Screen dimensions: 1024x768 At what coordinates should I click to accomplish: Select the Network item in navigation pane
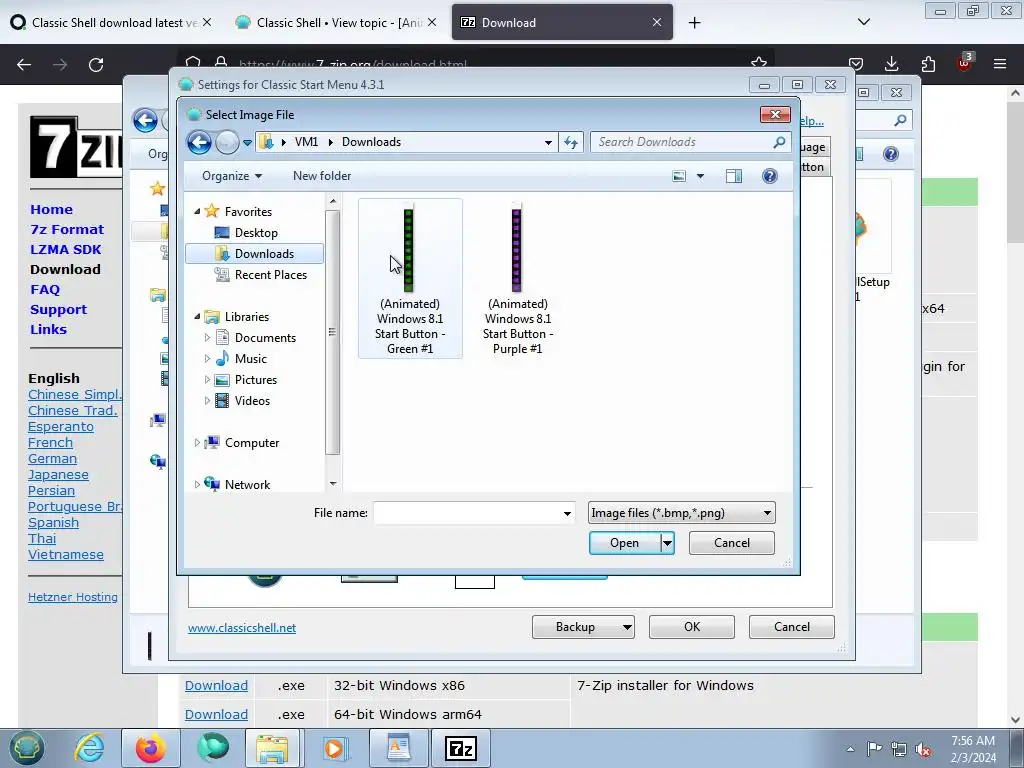[x=247, y=485]
